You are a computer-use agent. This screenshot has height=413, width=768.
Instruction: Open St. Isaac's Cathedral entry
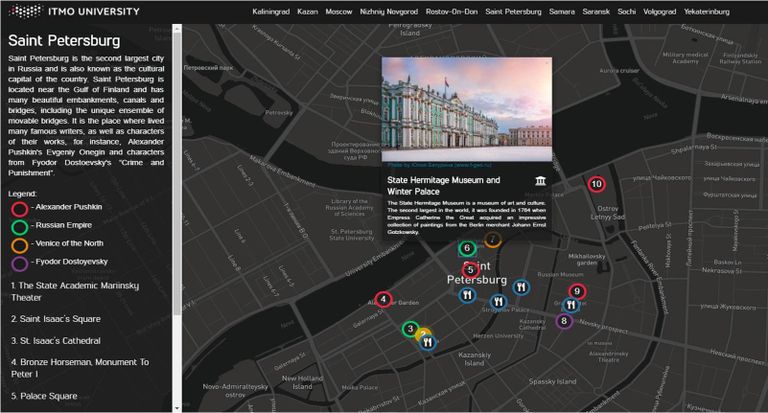pyautogui.click(x=56, y=340)
